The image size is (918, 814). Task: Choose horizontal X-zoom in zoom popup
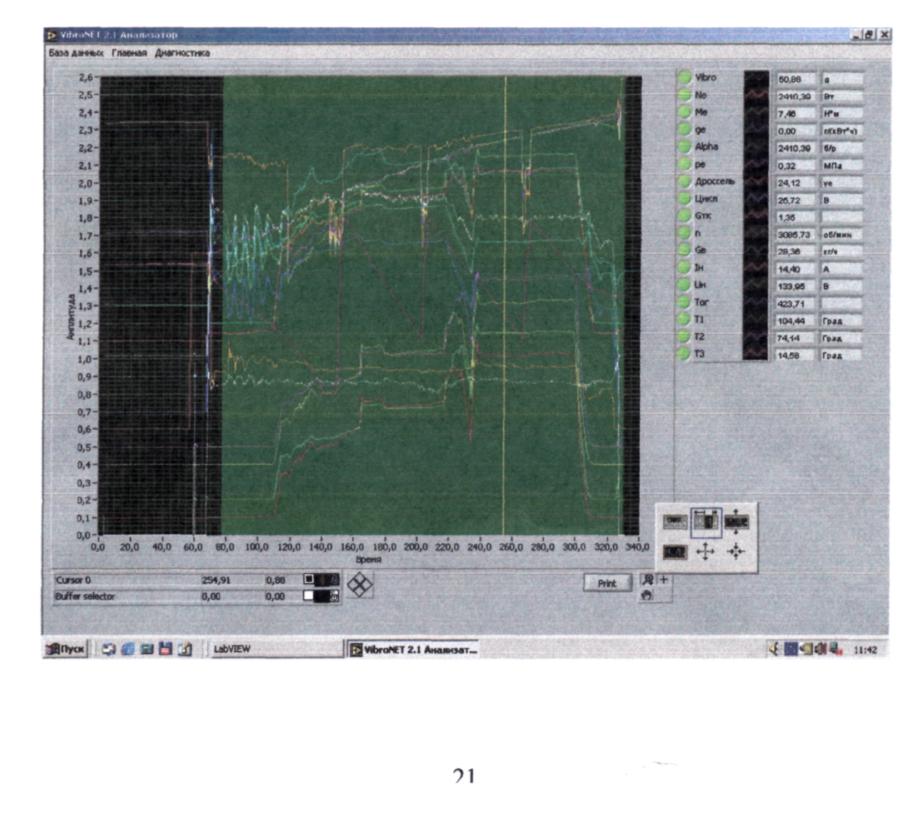707,521
